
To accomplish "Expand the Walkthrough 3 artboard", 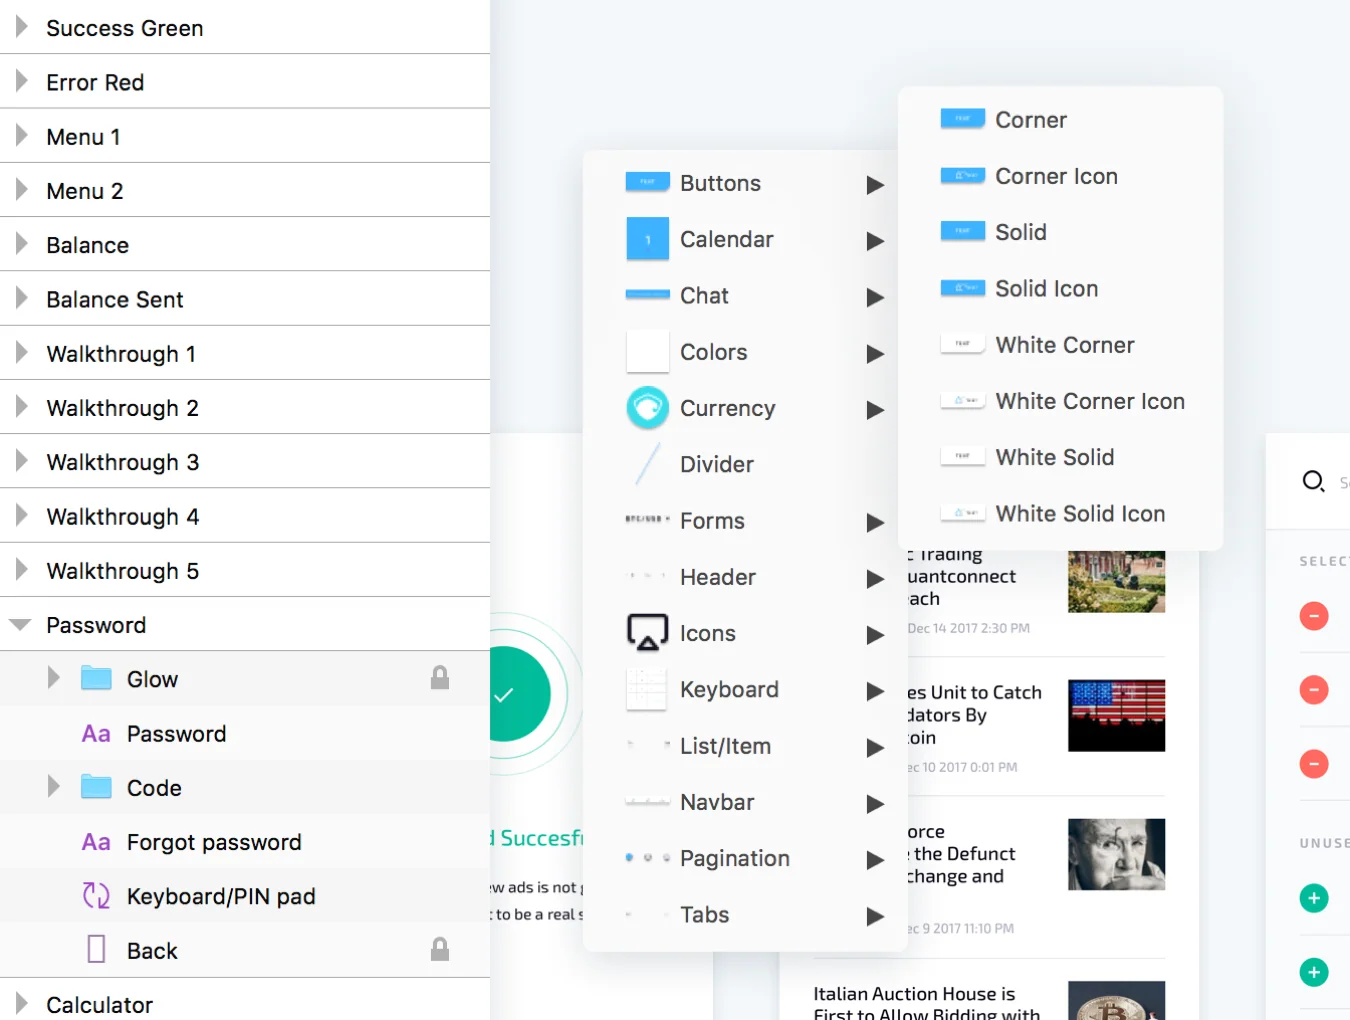I will 21,461.
